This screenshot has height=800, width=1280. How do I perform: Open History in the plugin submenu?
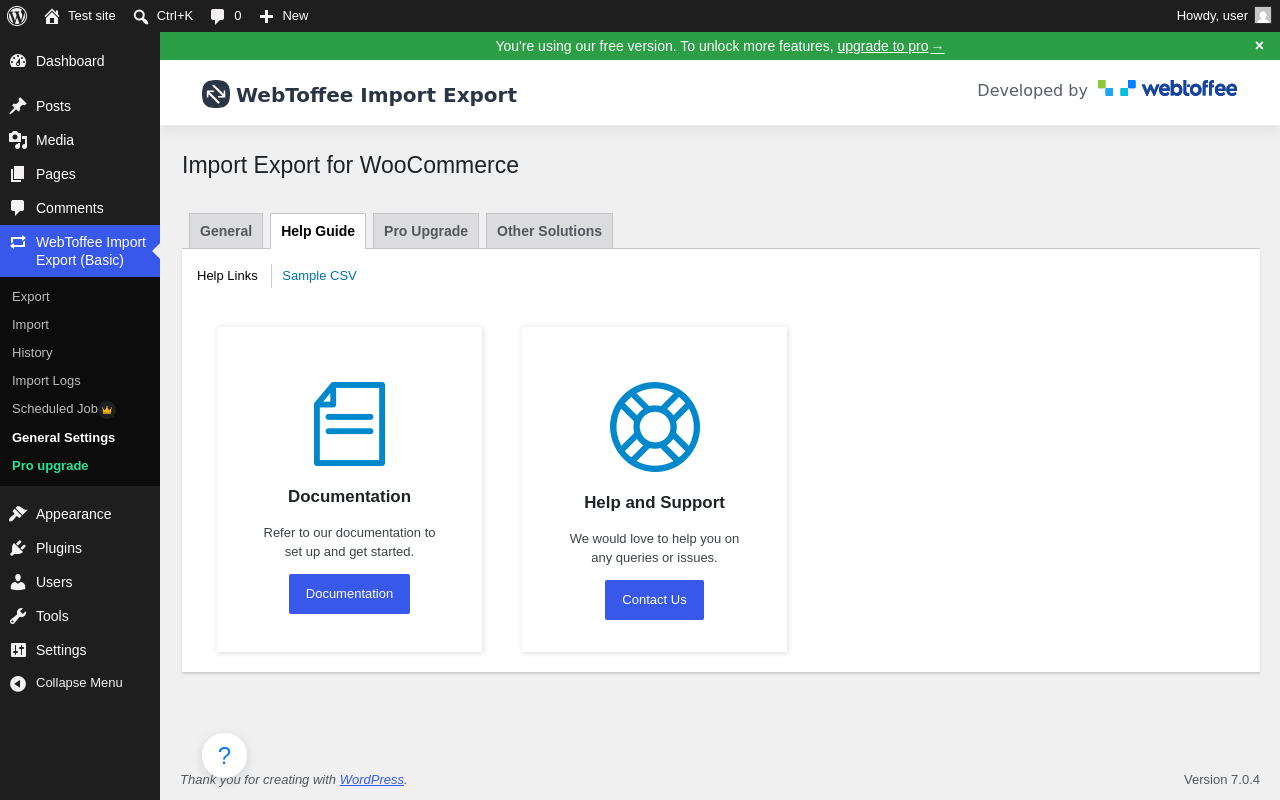coord(32,353)
